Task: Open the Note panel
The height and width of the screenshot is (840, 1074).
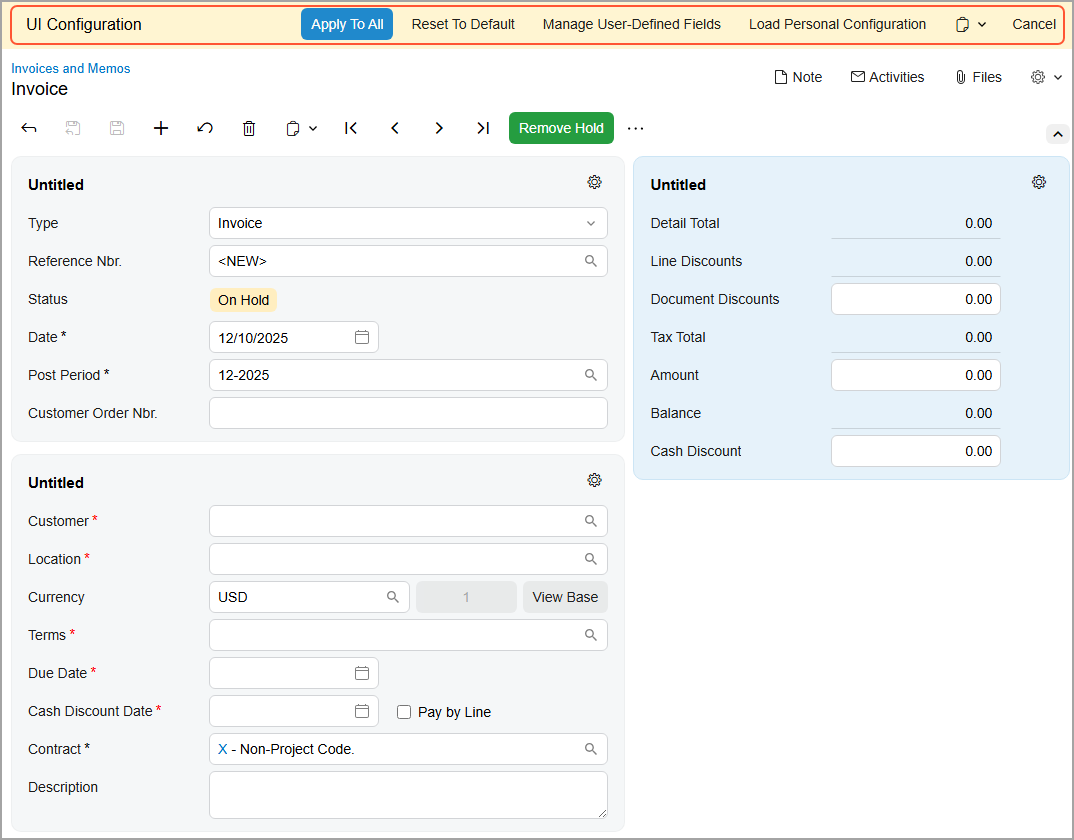Action: tap(798, 77)
